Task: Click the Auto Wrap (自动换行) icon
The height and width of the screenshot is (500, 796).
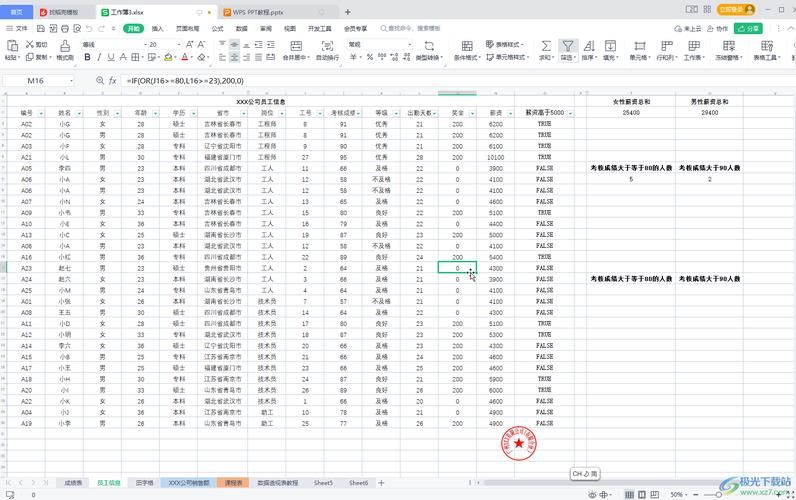Action: coord(327,46)
